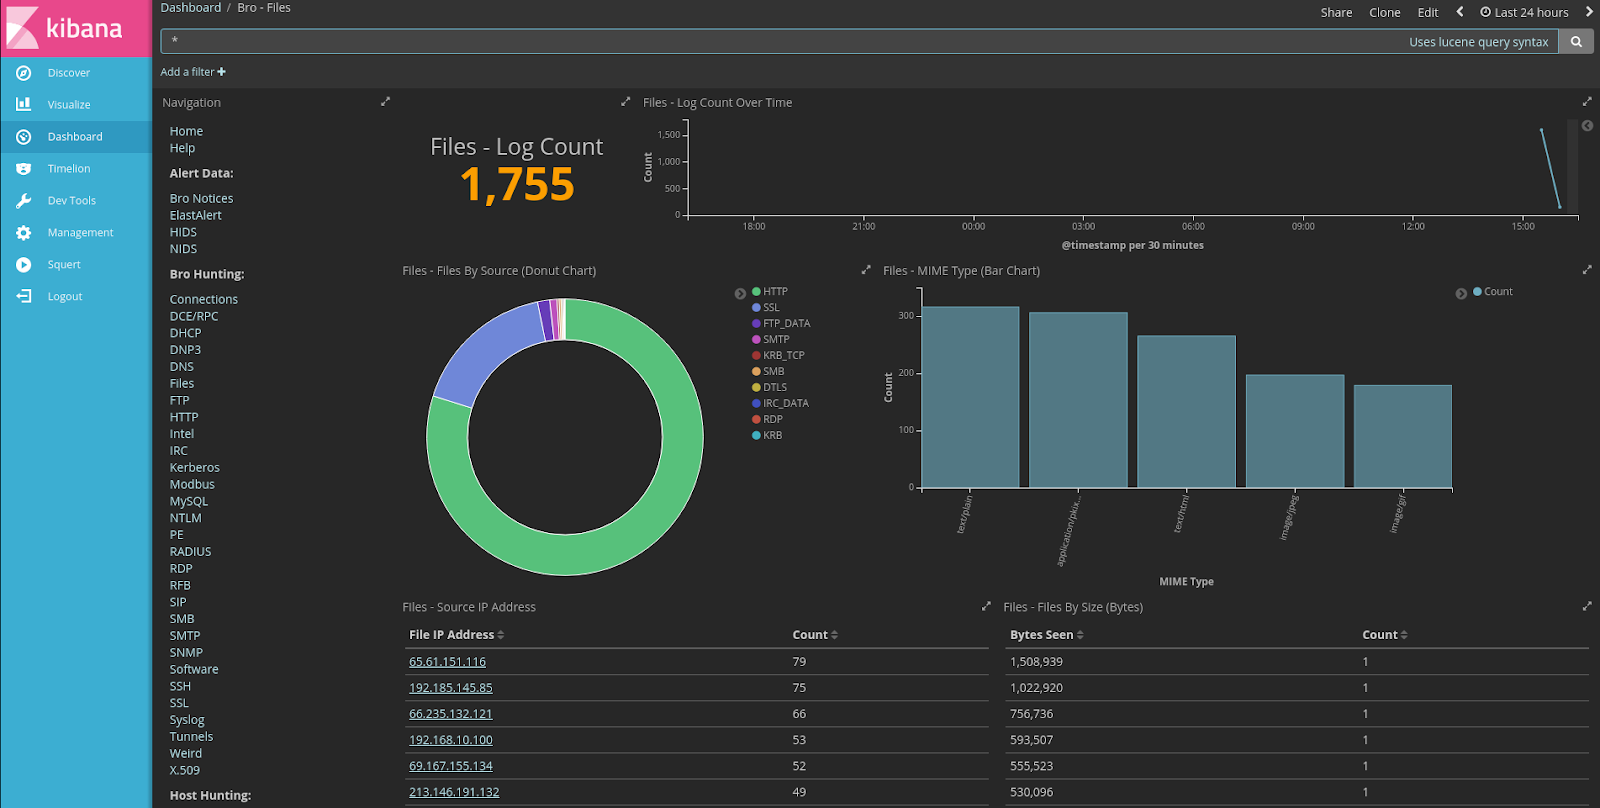Screen dimensions: 1600x808
Task: Maximize the Files - Log Count panel
Action: 626,102
